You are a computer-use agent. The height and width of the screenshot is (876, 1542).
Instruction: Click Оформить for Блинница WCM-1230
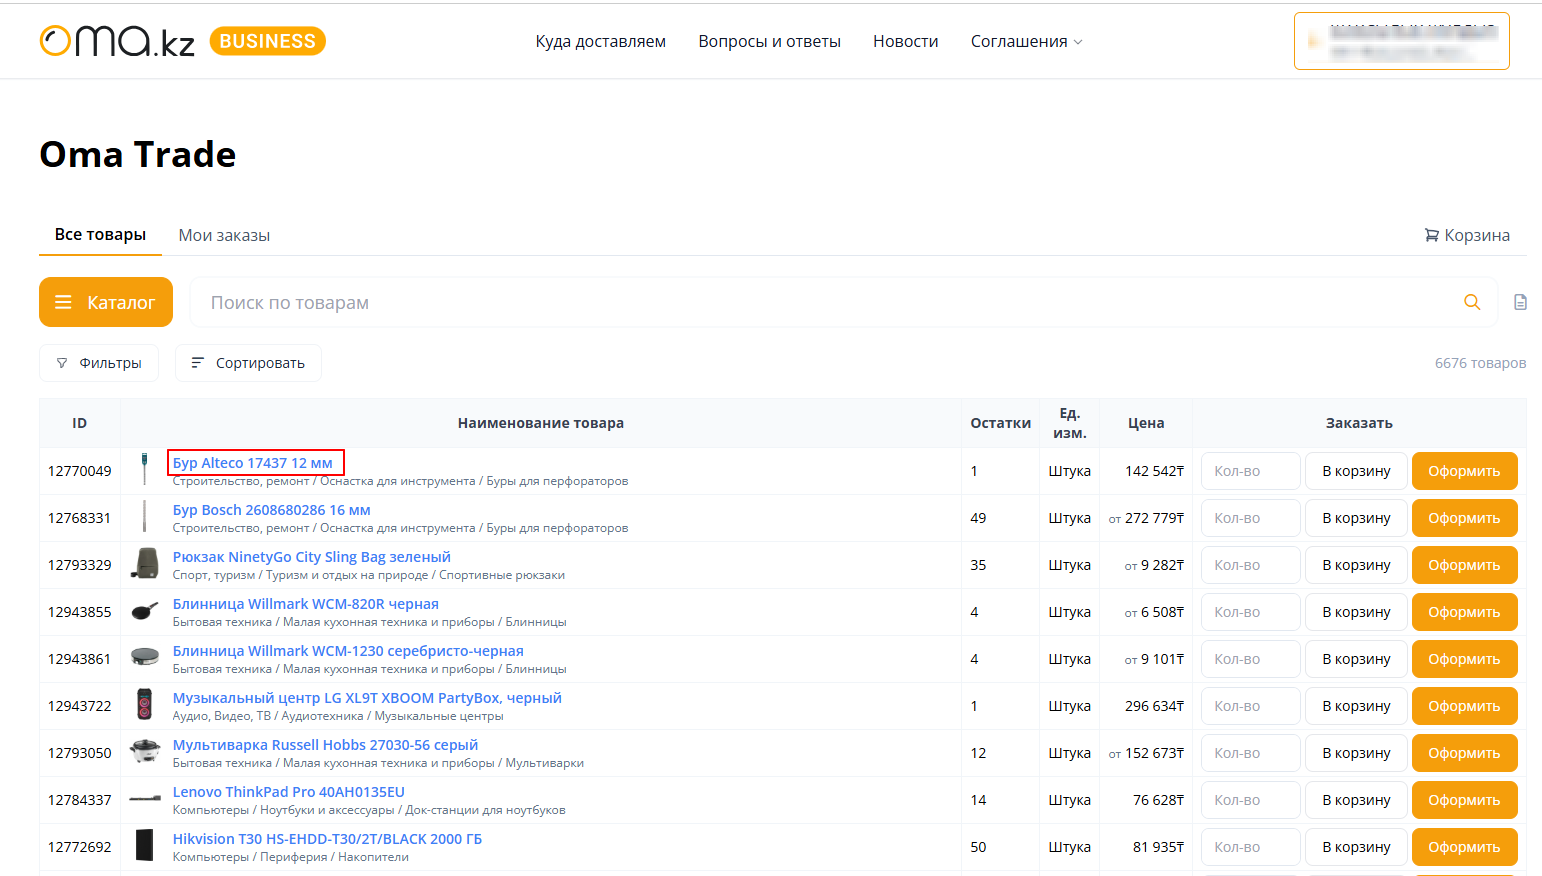tap(1464, 659)
